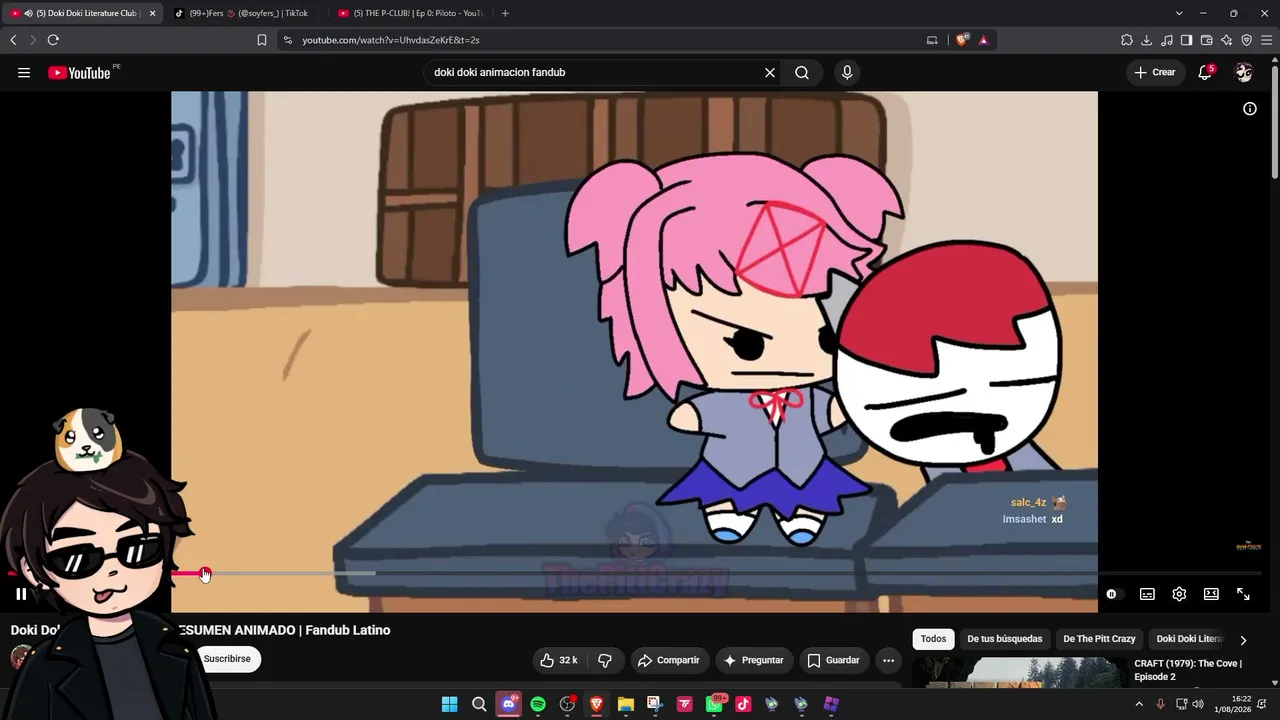Close the Doki Doki Literature Club tab

(153, 13)
